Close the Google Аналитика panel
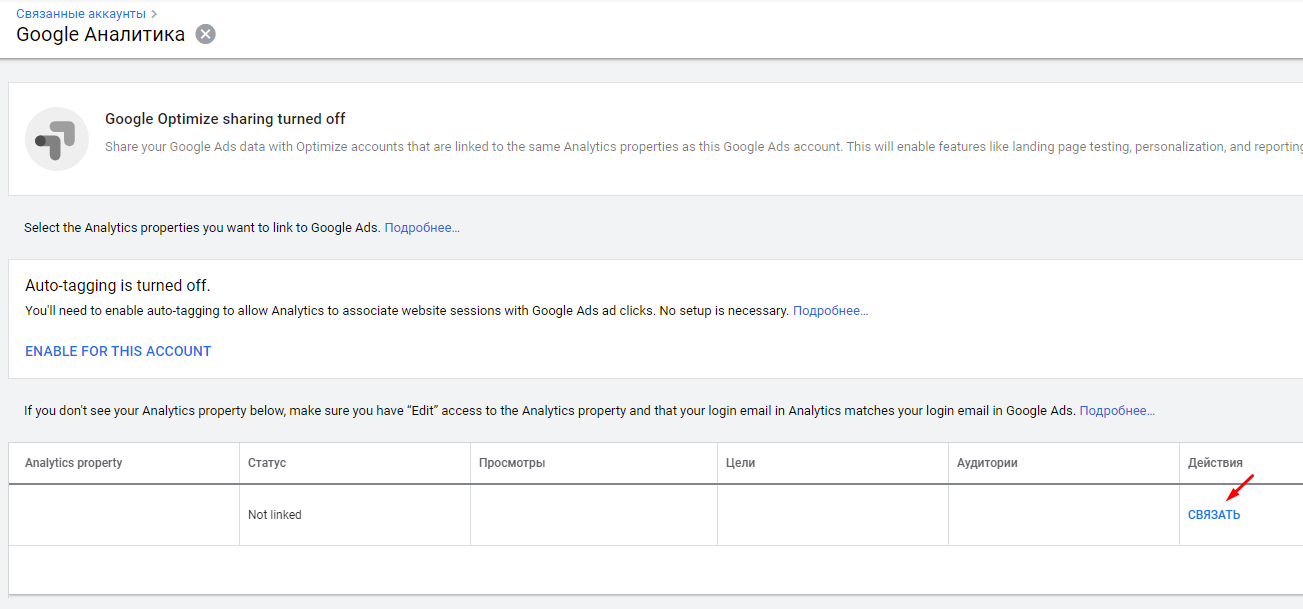 click(205, 34)
